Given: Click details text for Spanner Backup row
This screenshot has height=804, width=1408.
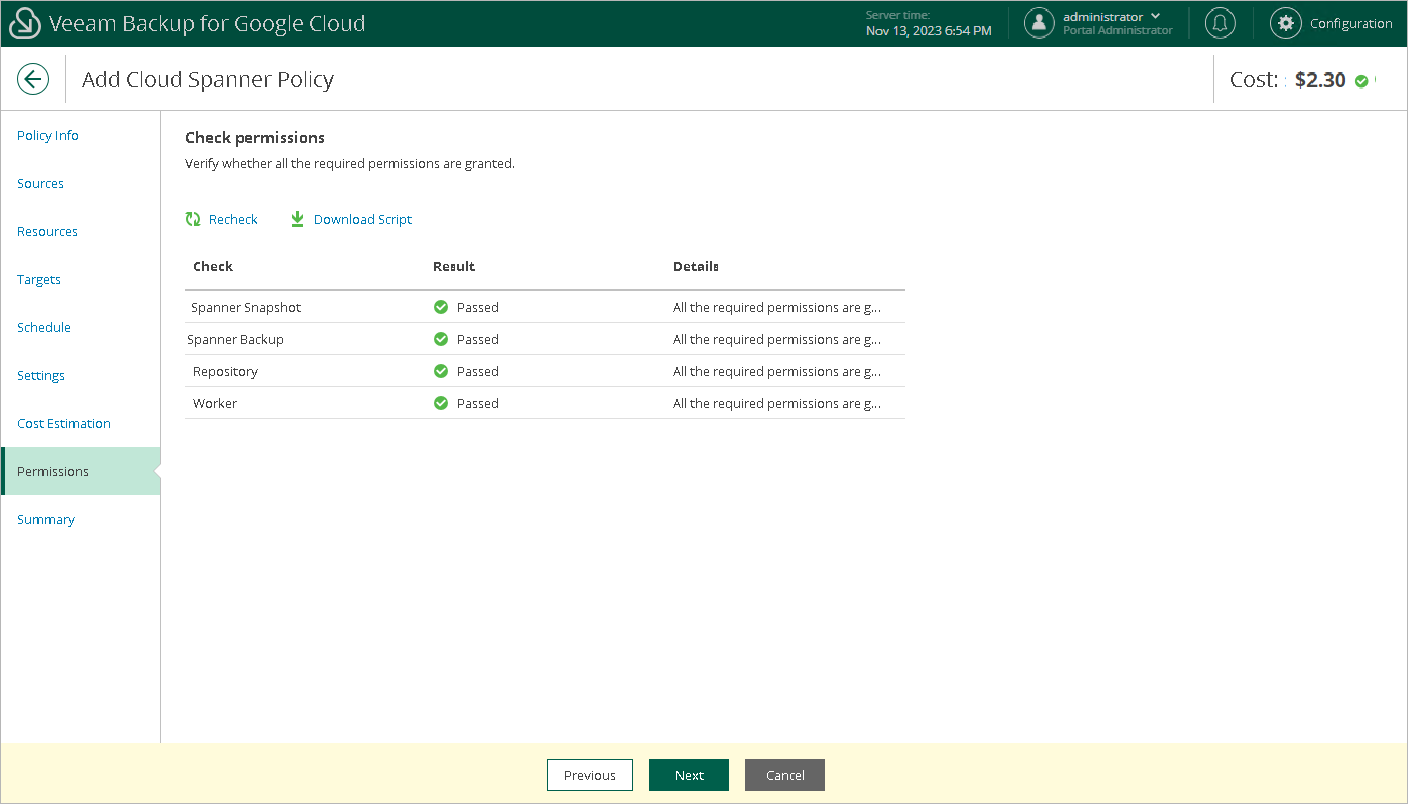Looking at the screenshot, I should click(x=777, y=339).
